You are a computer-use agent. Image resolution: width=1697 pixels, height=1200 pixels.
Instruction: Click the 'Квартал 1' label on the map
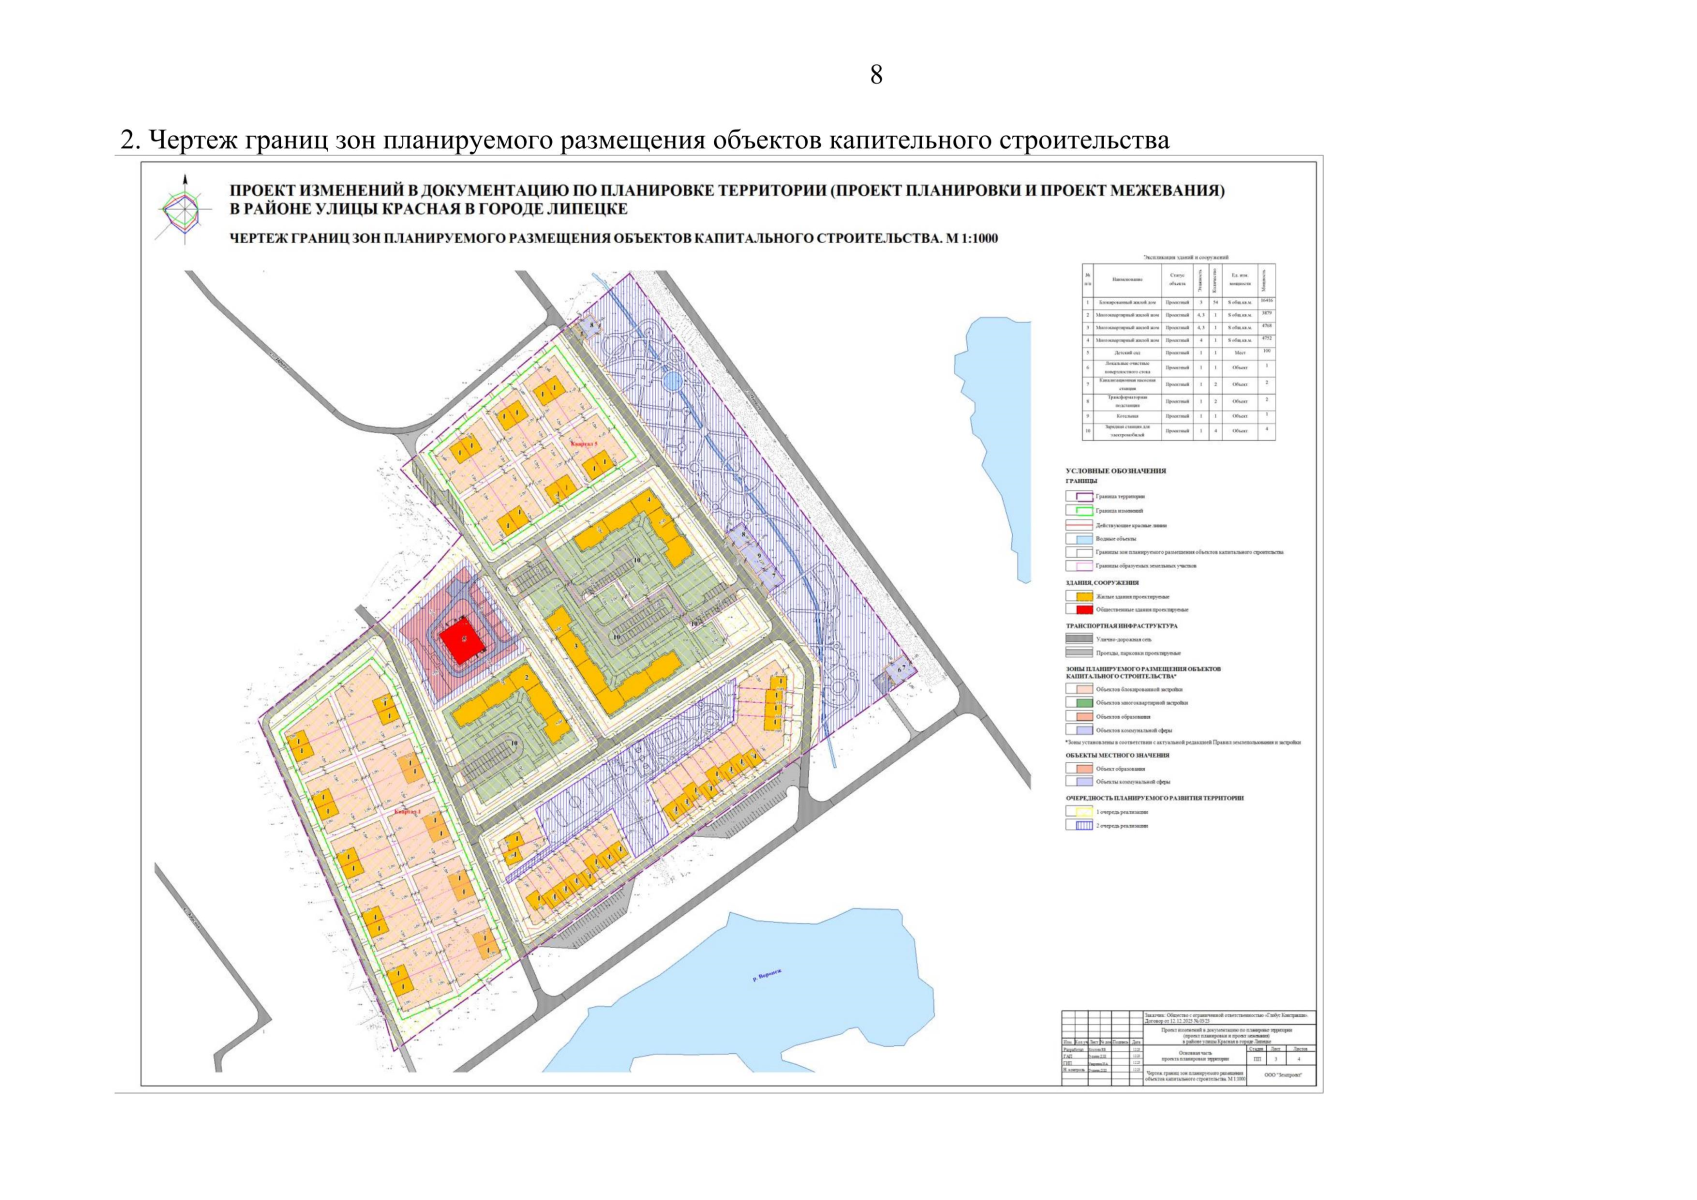[x=408, y=813]
